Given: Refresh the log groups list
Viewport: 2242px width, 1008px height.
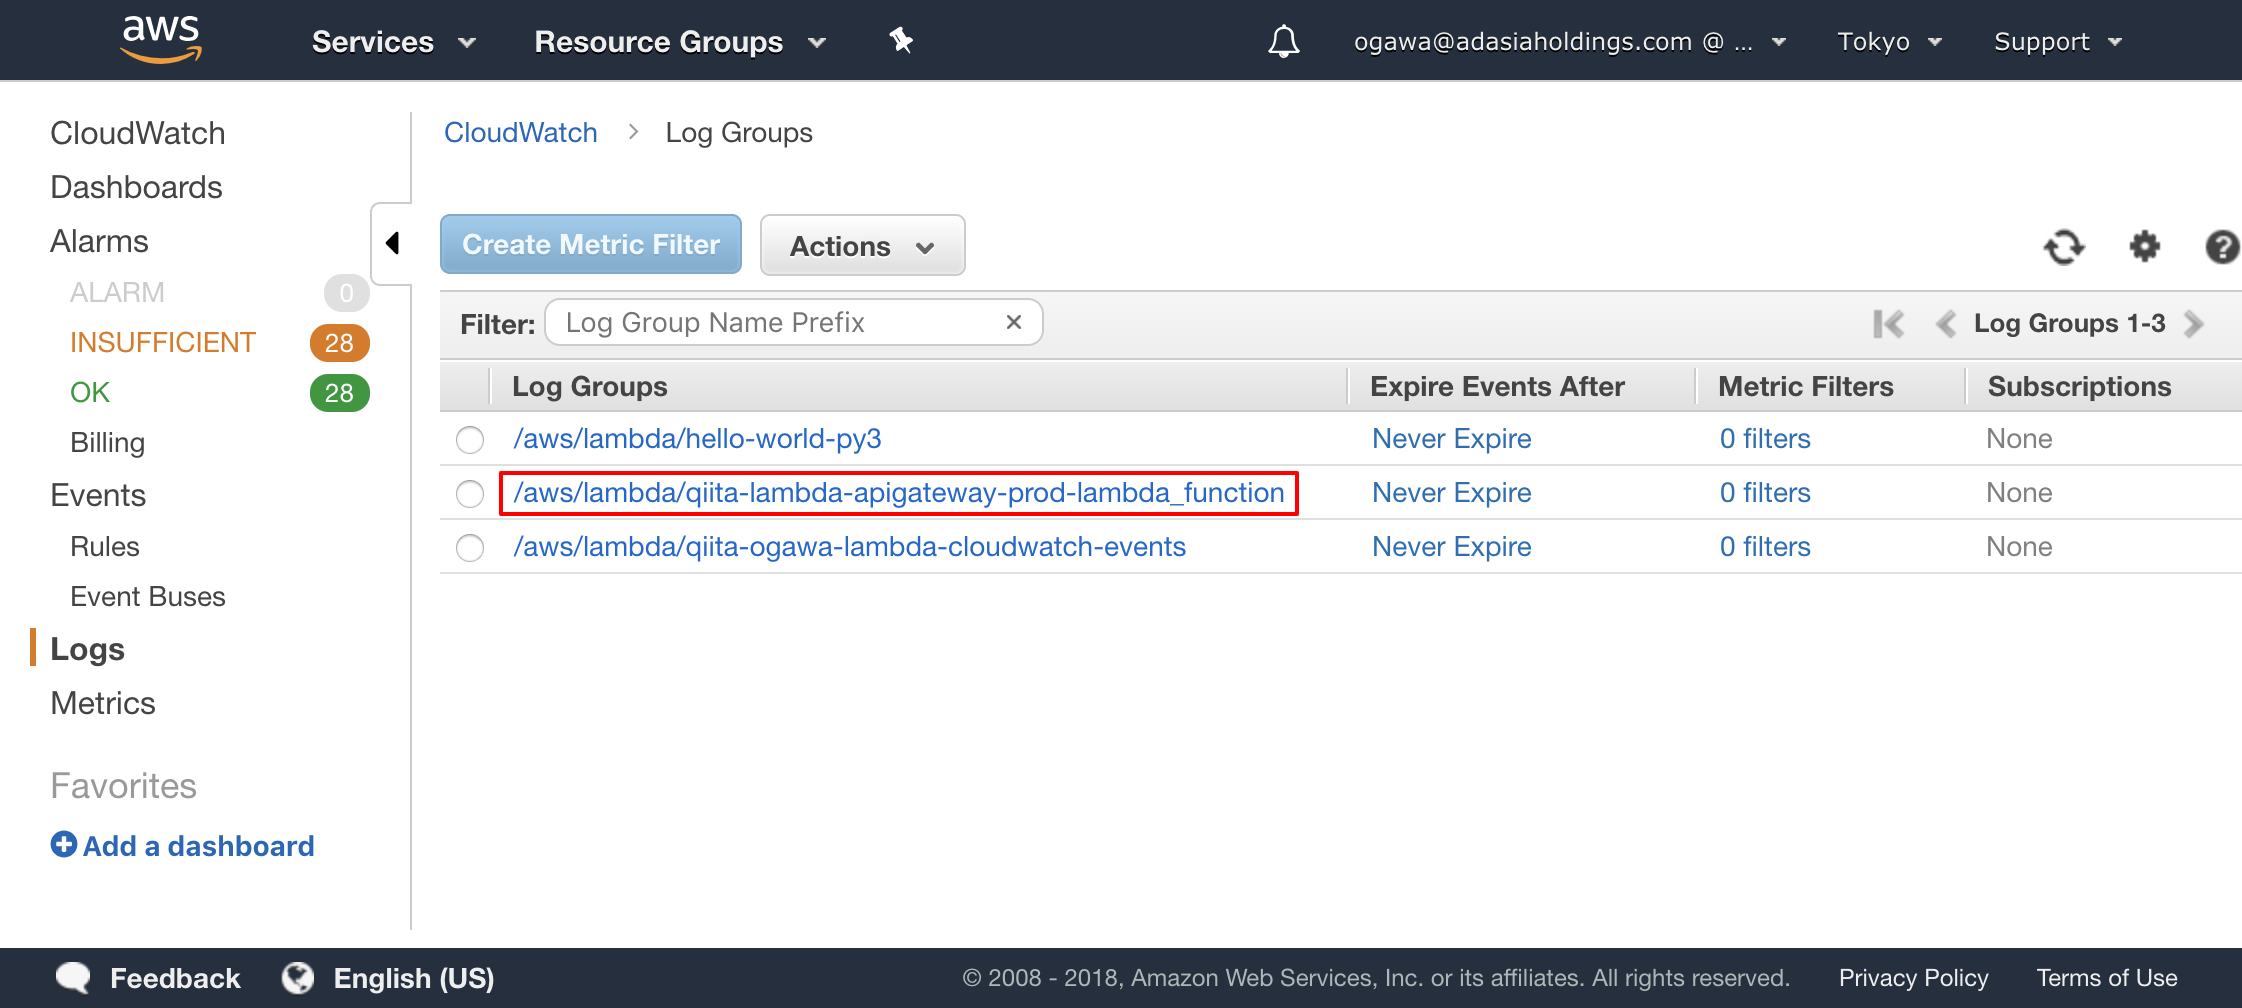Looking at the screenshot, I should (x=2064, y=246).
